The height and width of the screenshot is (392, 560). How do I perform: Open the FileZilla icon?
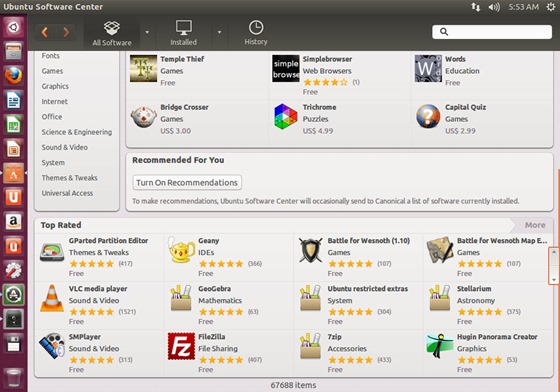tap(181, 346)
